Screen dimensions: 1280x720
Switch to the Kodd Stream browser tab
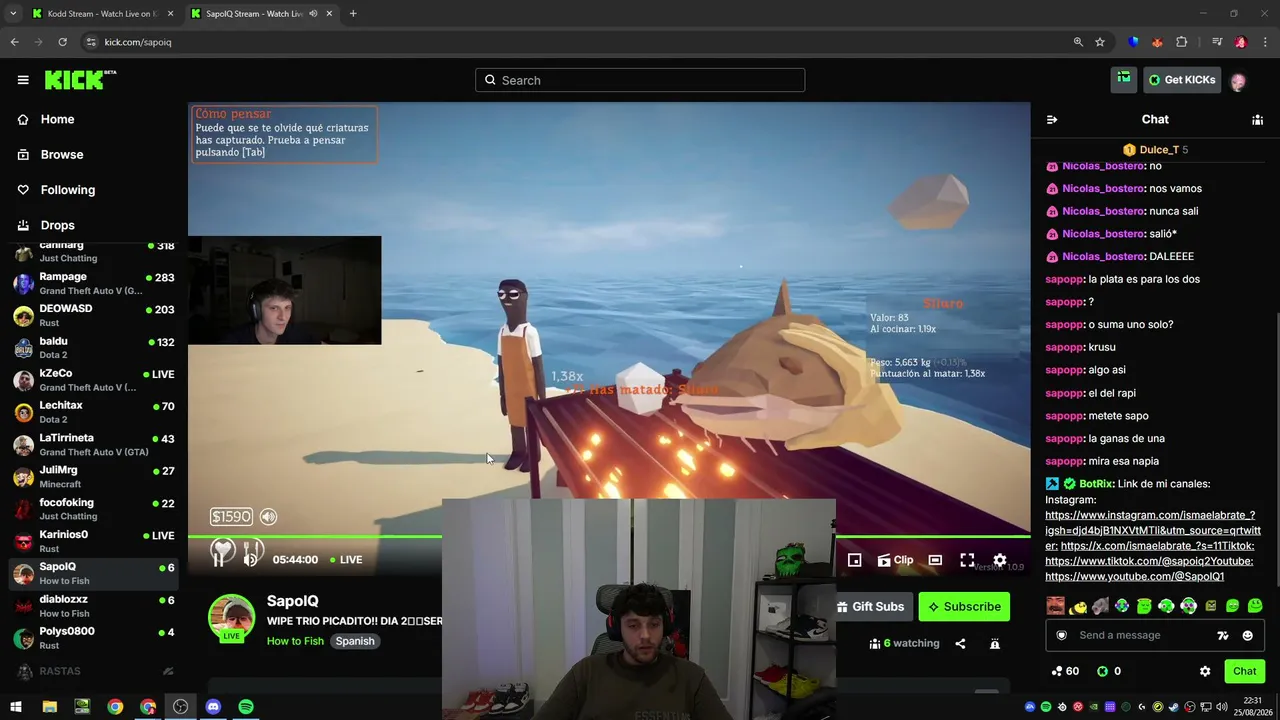click(x=103, y=14)
